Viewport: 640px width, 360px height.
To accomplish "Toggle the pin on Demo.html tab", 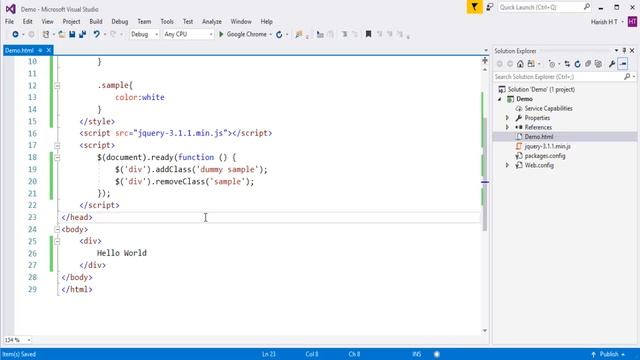I will coord(40,50).
